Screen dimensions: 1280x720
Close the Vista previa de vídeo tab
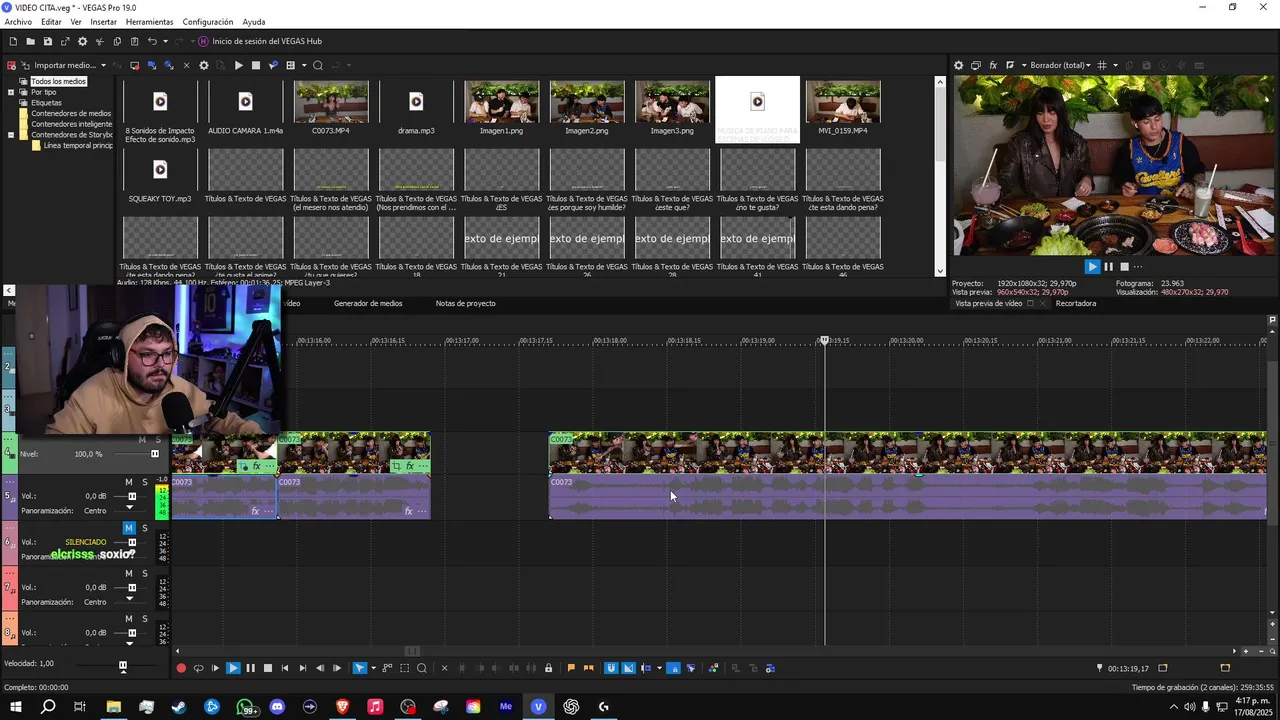click(x=1042, y=303)
